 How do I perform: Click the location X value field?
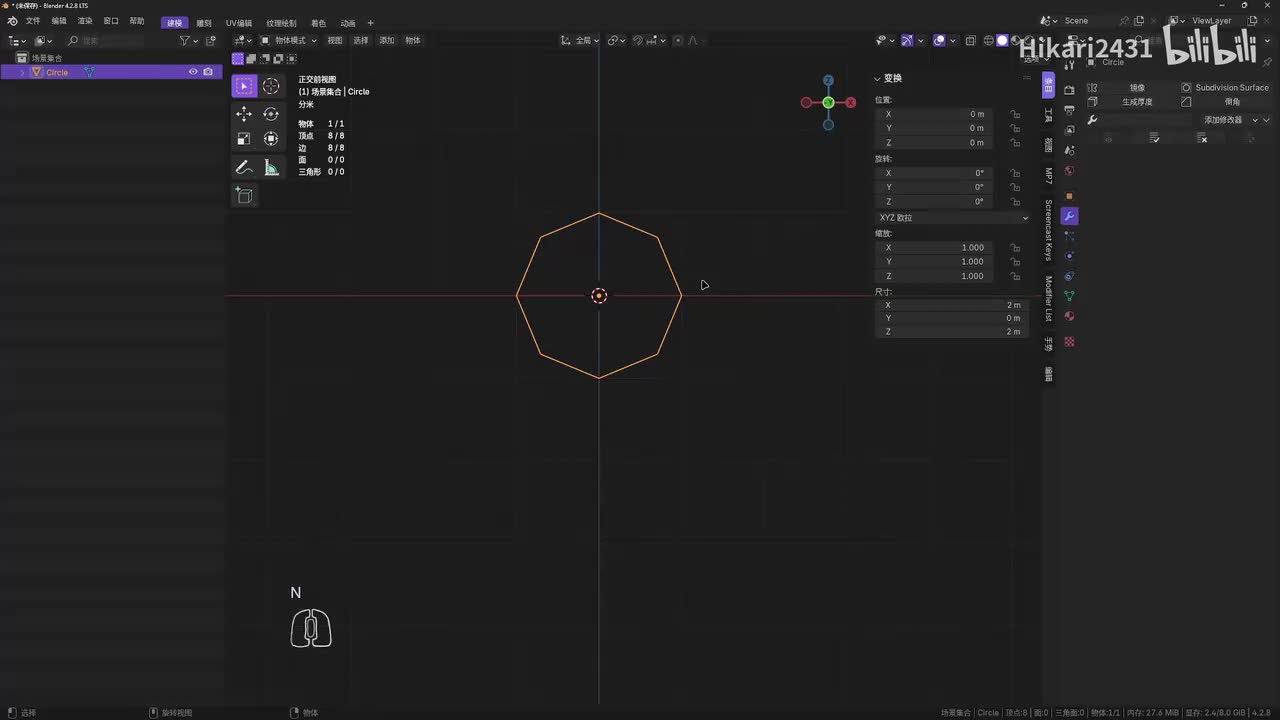[x=934, y=114]
